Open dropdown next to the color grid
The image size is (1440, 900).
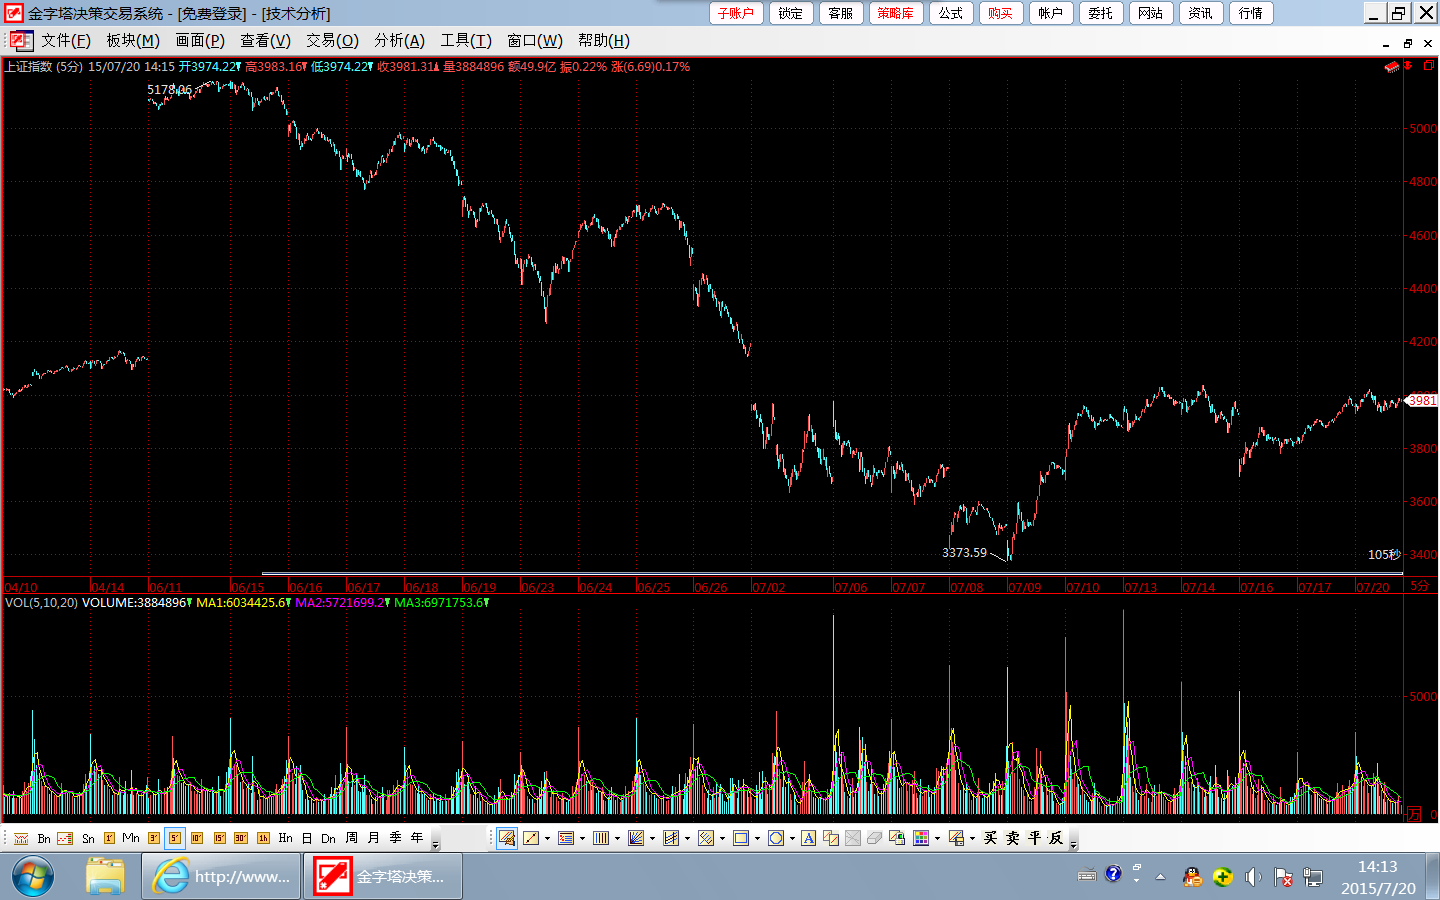click(937, 838)
